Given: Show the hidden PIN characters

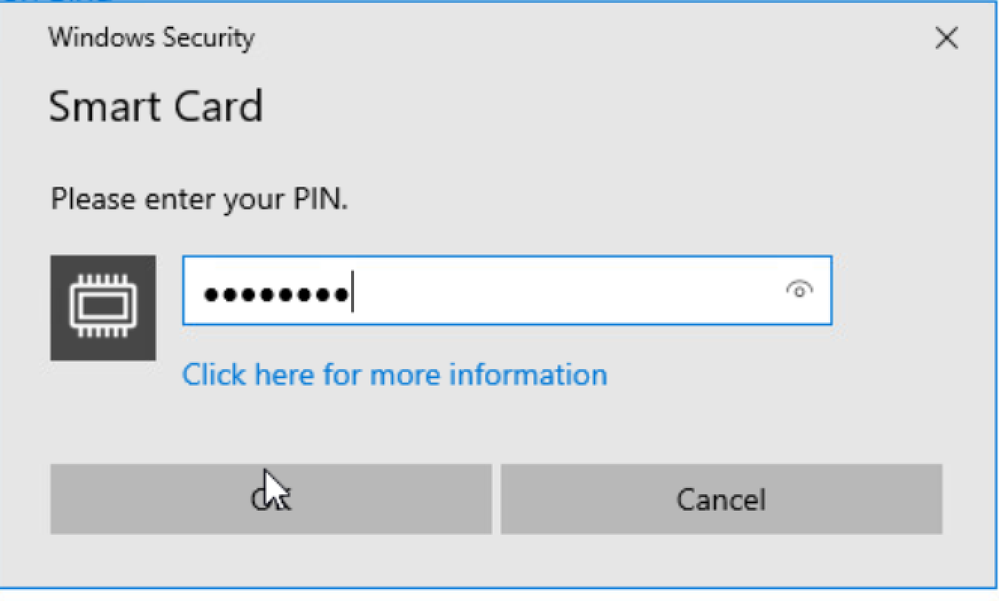Looking at the screenshot, I should coord(799,290).
